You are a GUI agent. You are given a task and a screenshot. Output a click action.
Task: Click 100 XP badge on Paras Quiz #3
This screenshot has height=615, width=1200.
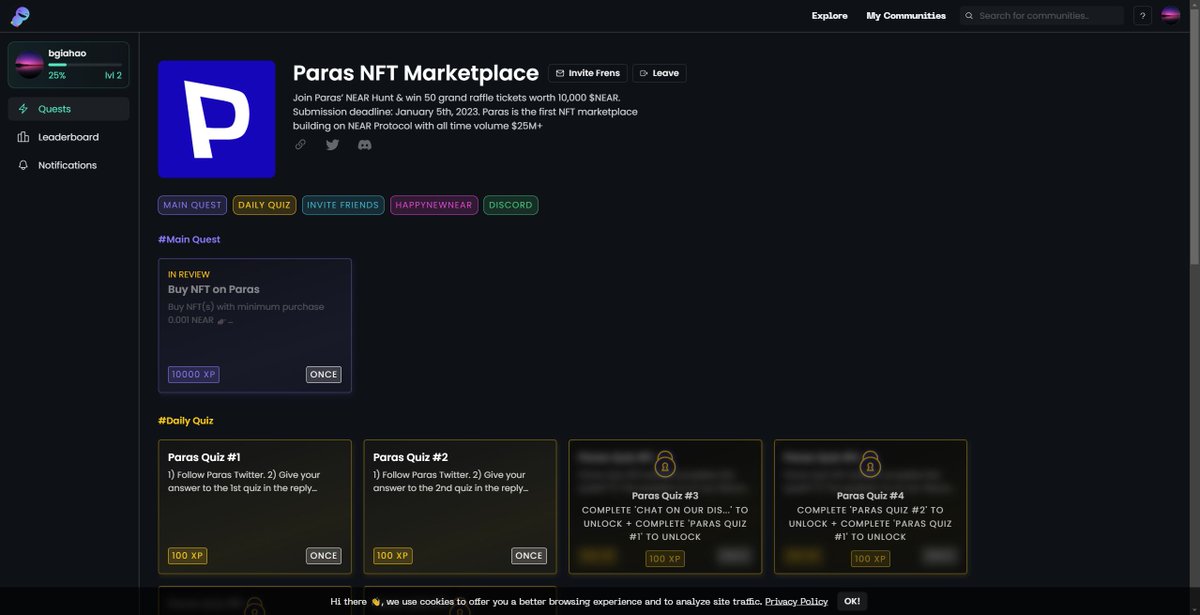click(664, 559)
